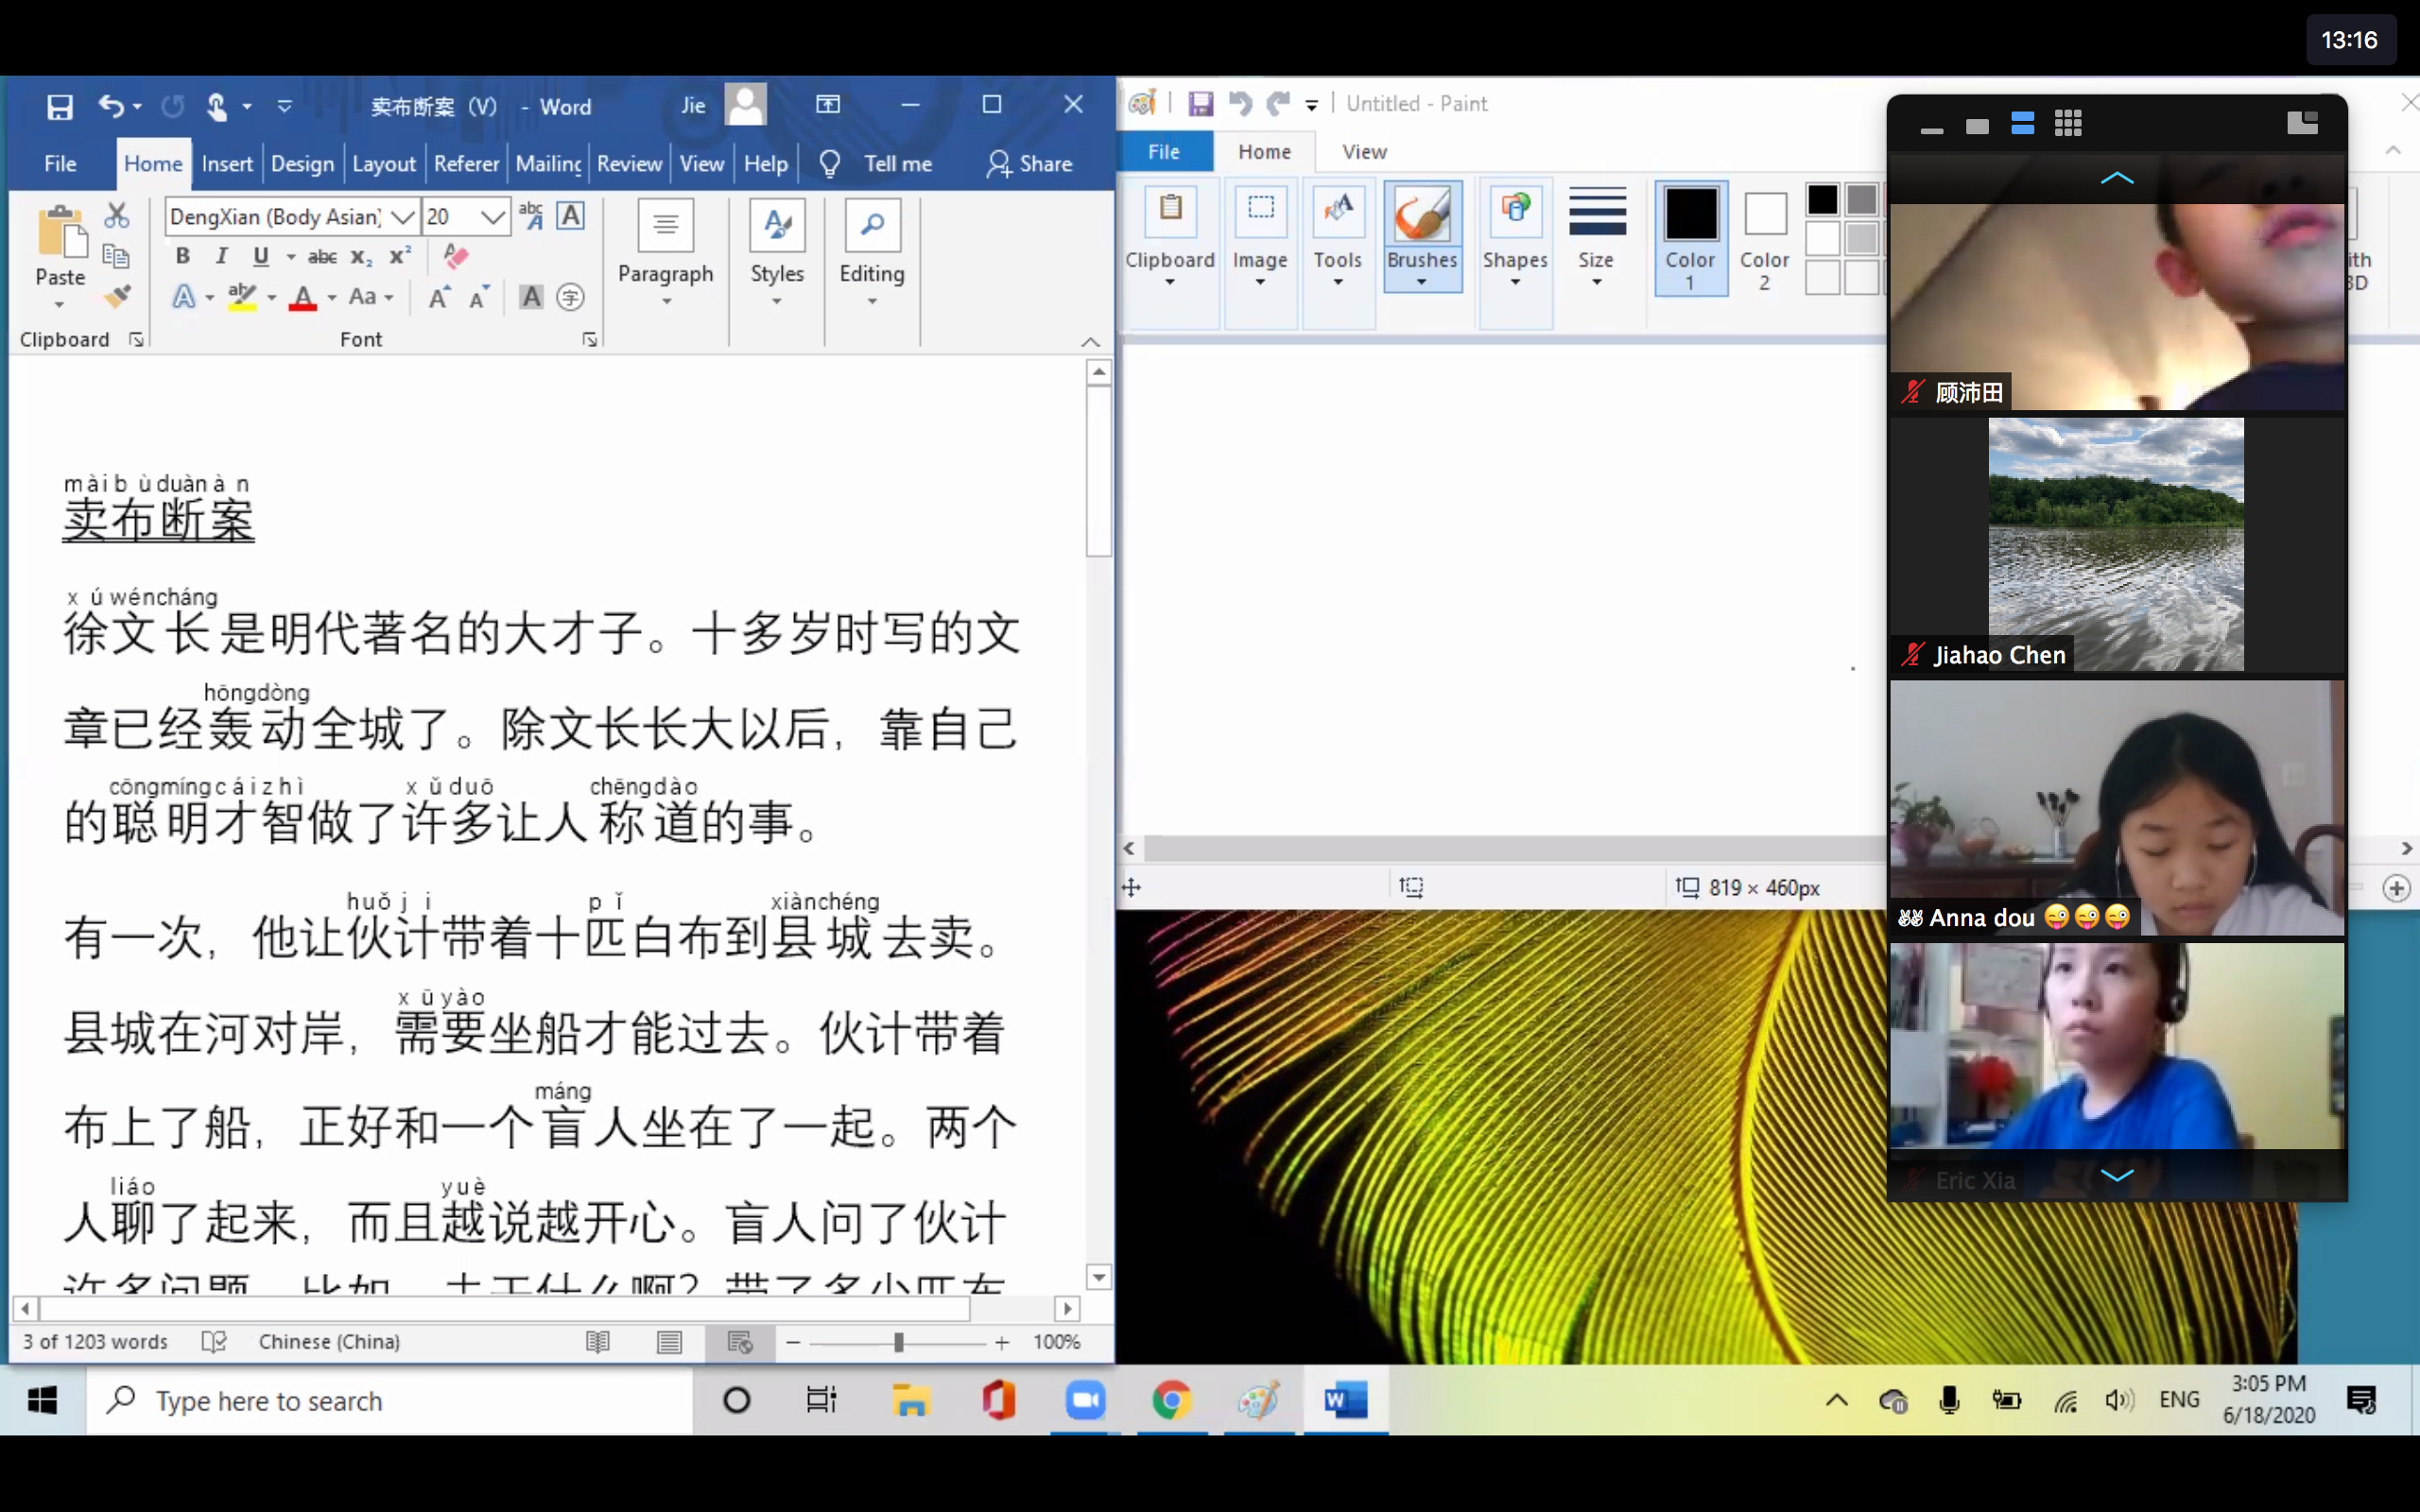2420x1512 pixels.
Task: Undo the last action in Word
Action: pos(111,106)
